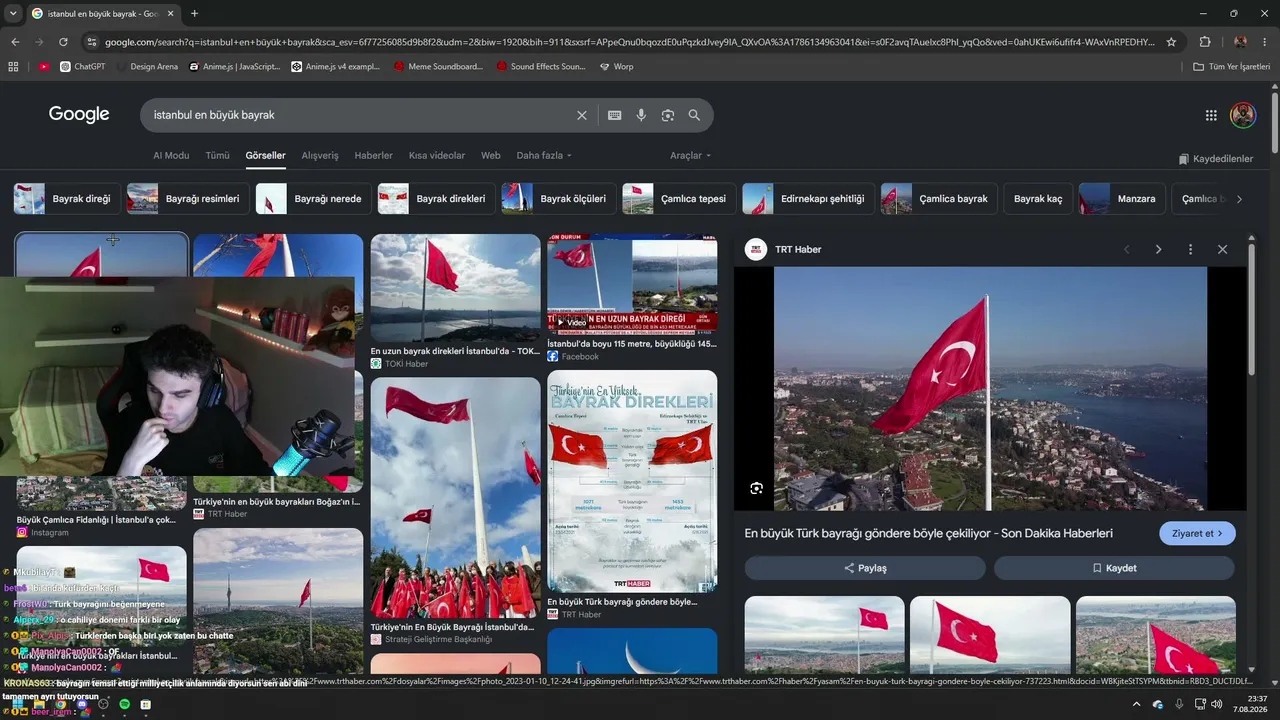Click the 'Ziyaret et' button
1280x720 pixels.
pos(1197,534)
